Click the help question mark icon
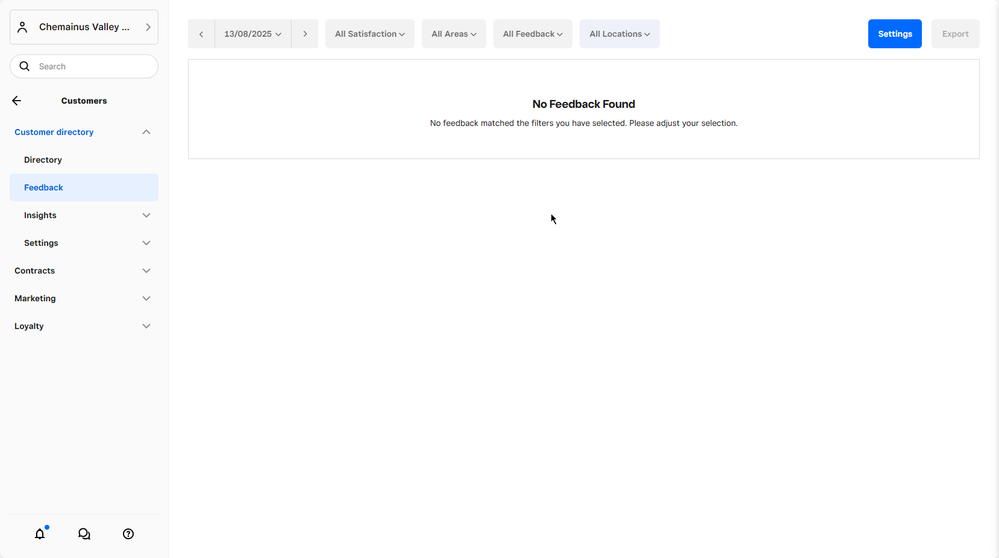Screen dimensions: 999x558 tap(128, 534)
